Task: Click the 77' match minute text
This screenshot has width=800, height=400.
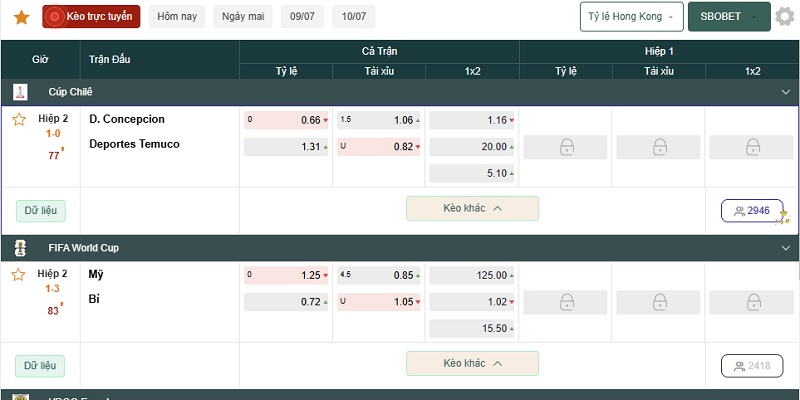Action: click(x=55, y=155)
